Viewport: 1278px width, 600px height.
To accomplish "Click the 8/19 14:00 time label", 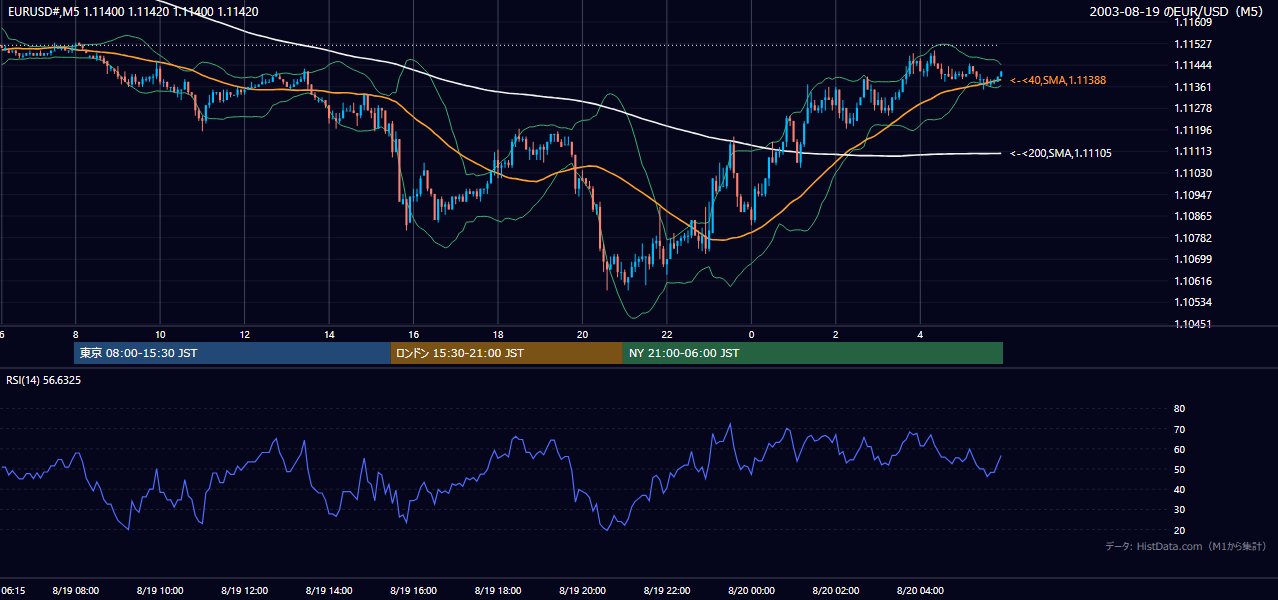I will [329, 591].
